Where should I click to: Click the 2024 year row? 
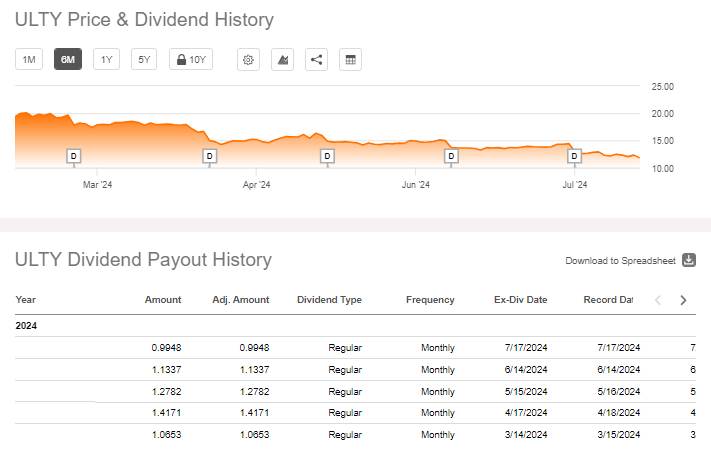tap(355, 326)
